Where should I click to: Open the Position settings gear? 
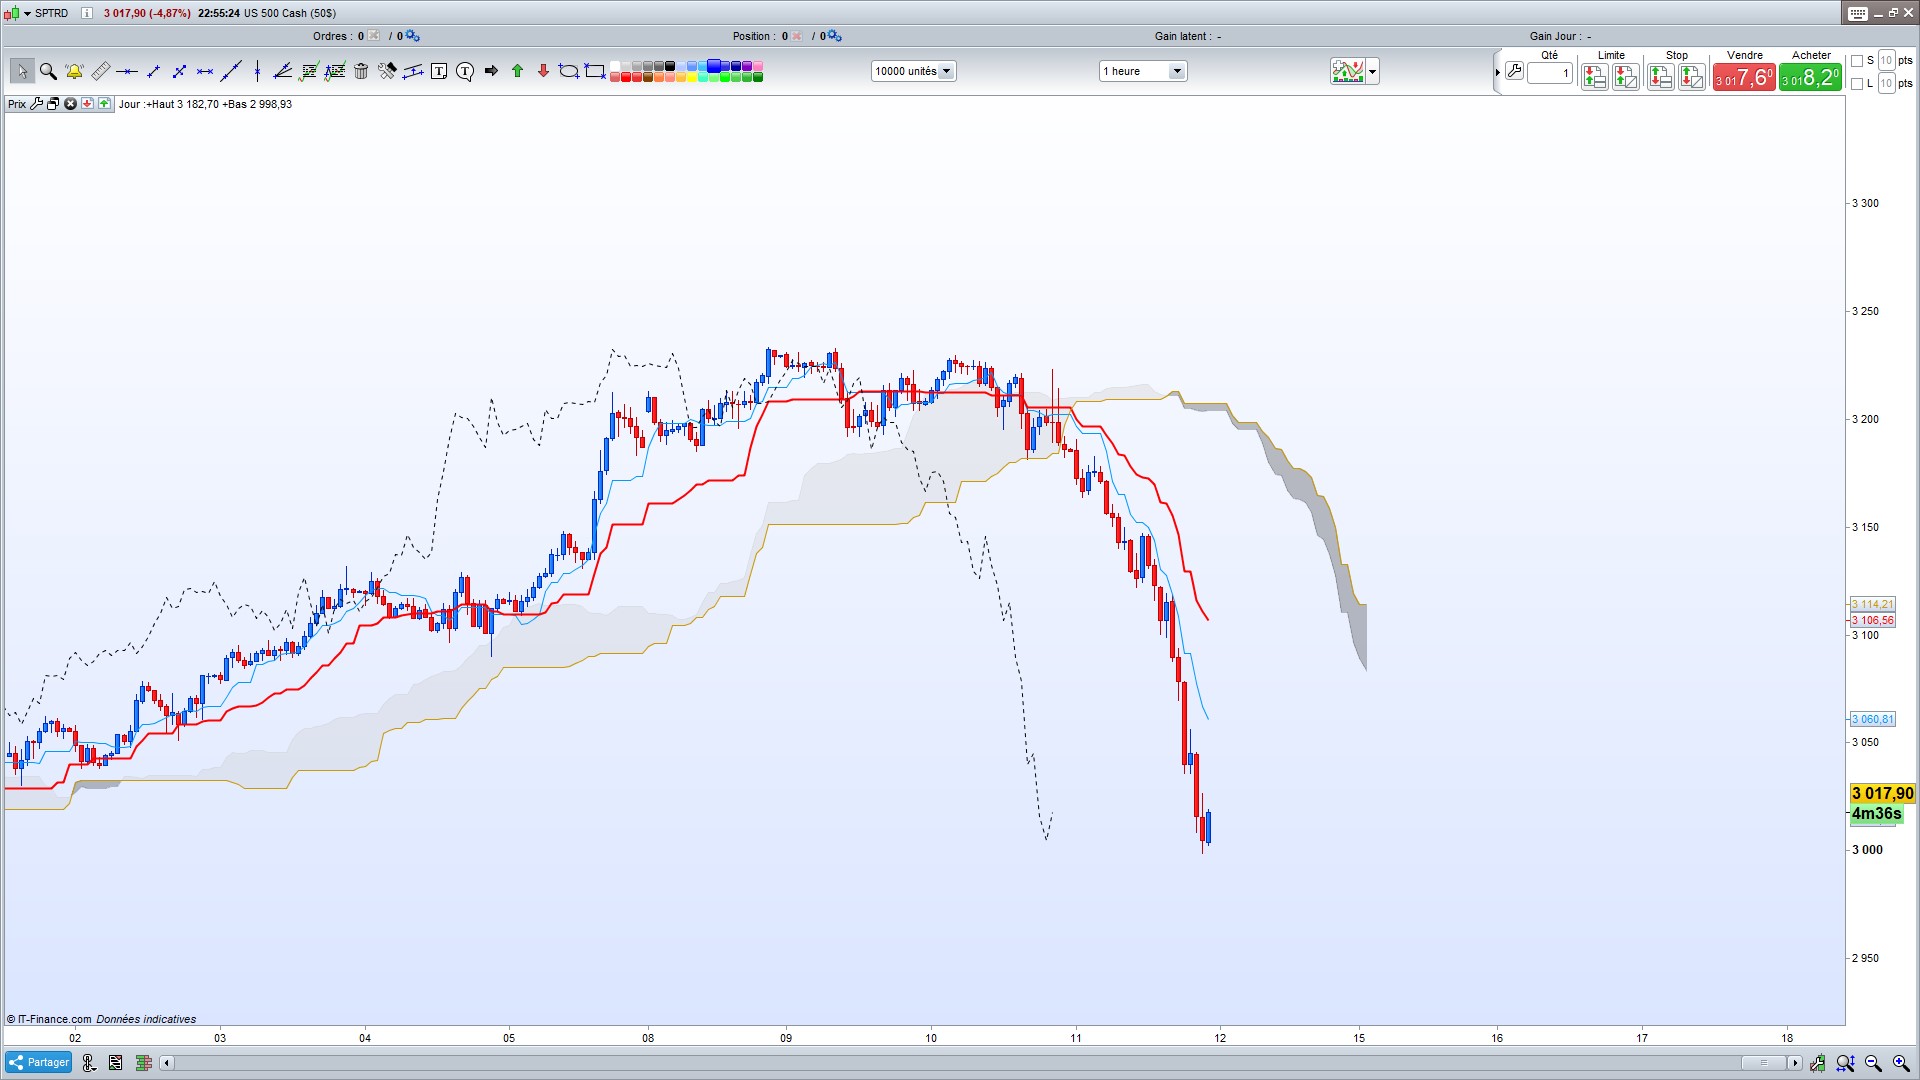pyautogui.click(x=835, y=36)
